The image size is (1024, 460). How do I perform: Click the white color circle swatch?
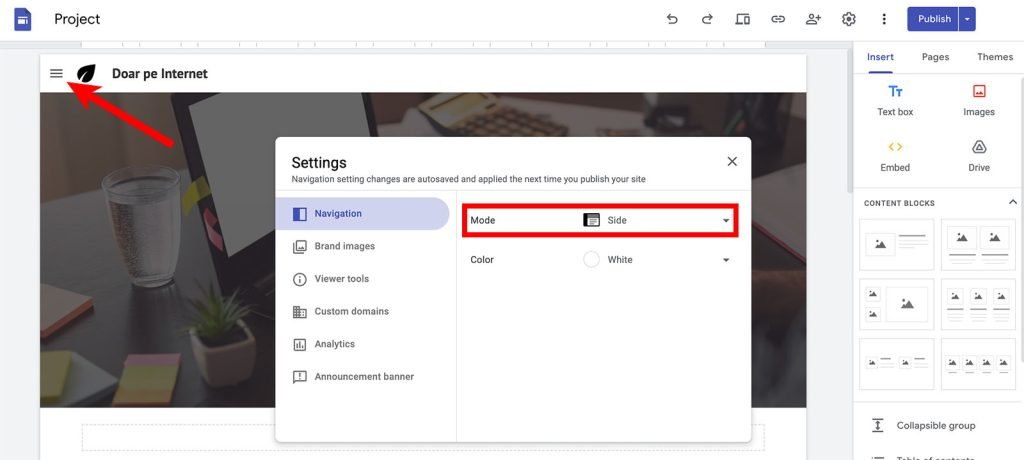pos(591,260)
